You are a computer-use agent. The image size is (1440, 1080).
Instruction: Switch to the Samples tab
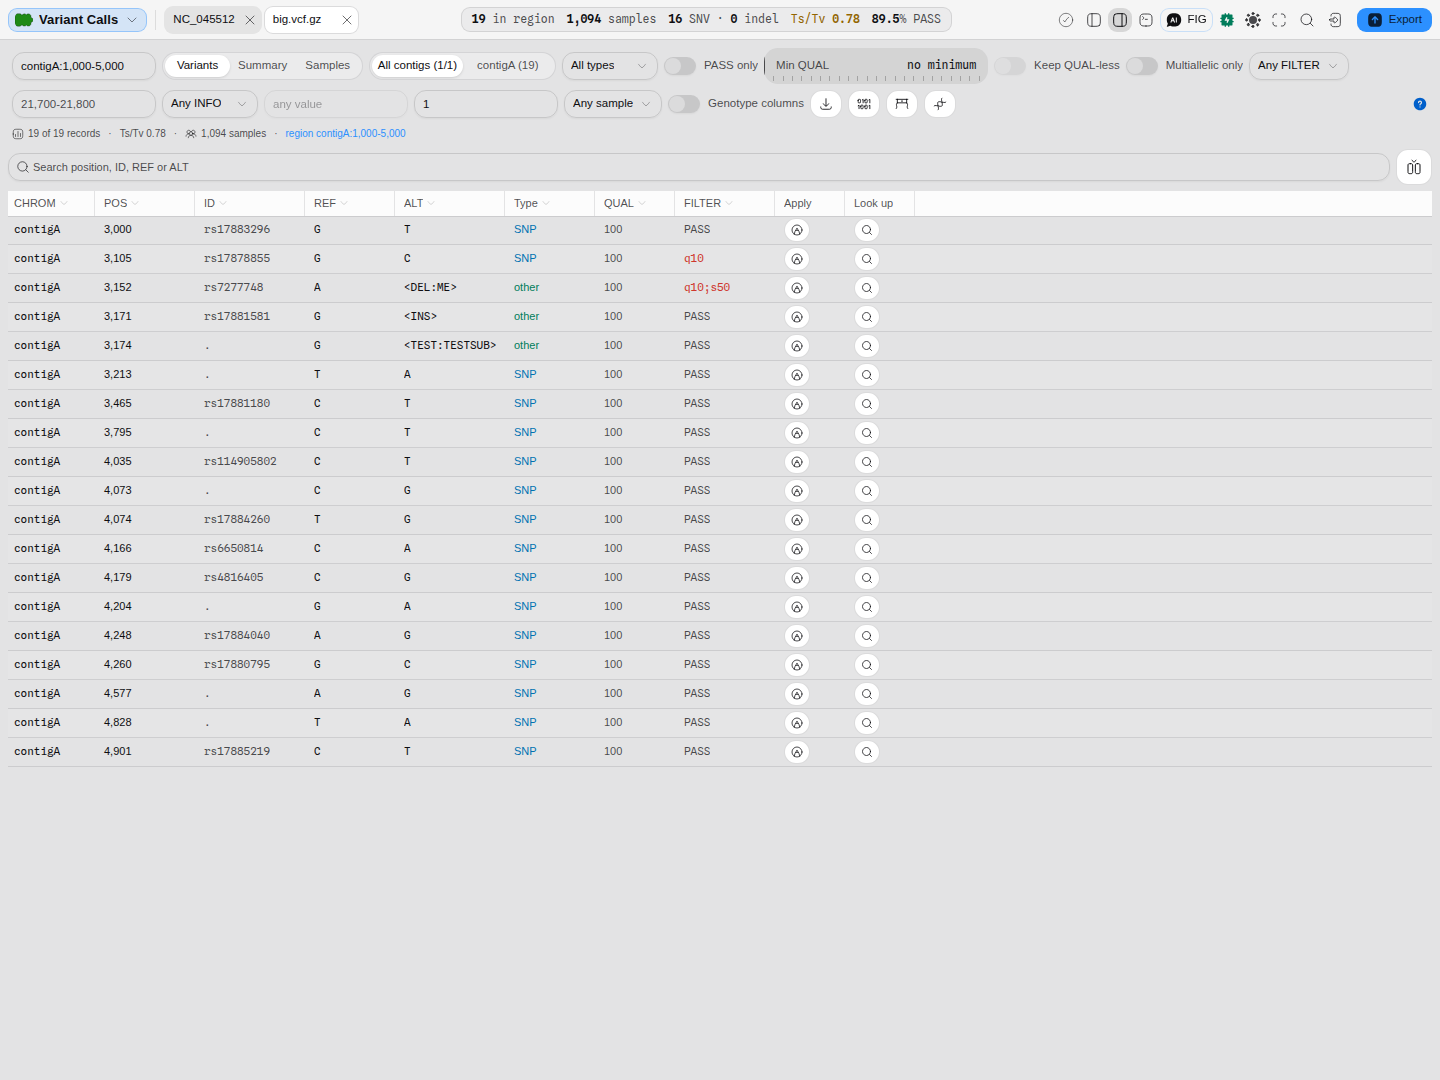tap(327, 66)
